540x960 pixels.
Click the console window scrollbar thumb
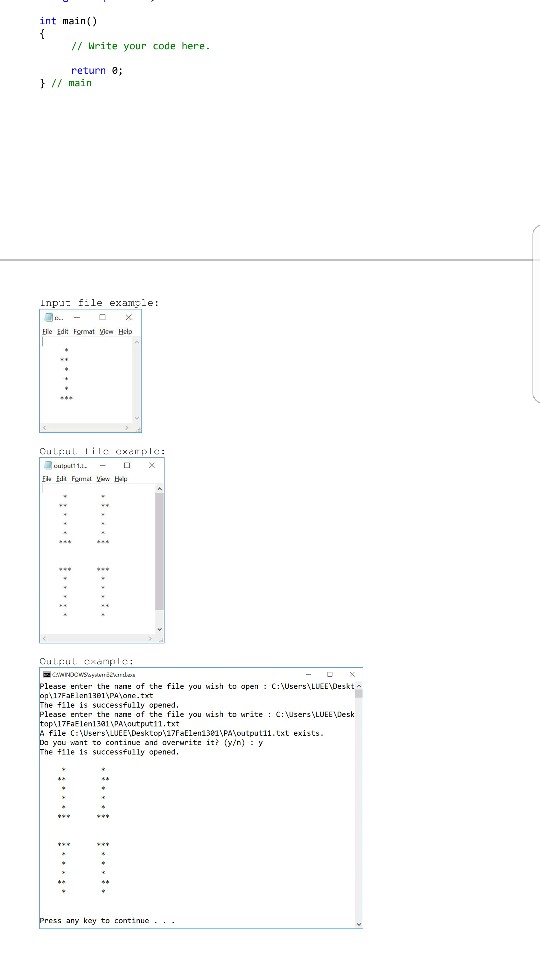(359, 694)
